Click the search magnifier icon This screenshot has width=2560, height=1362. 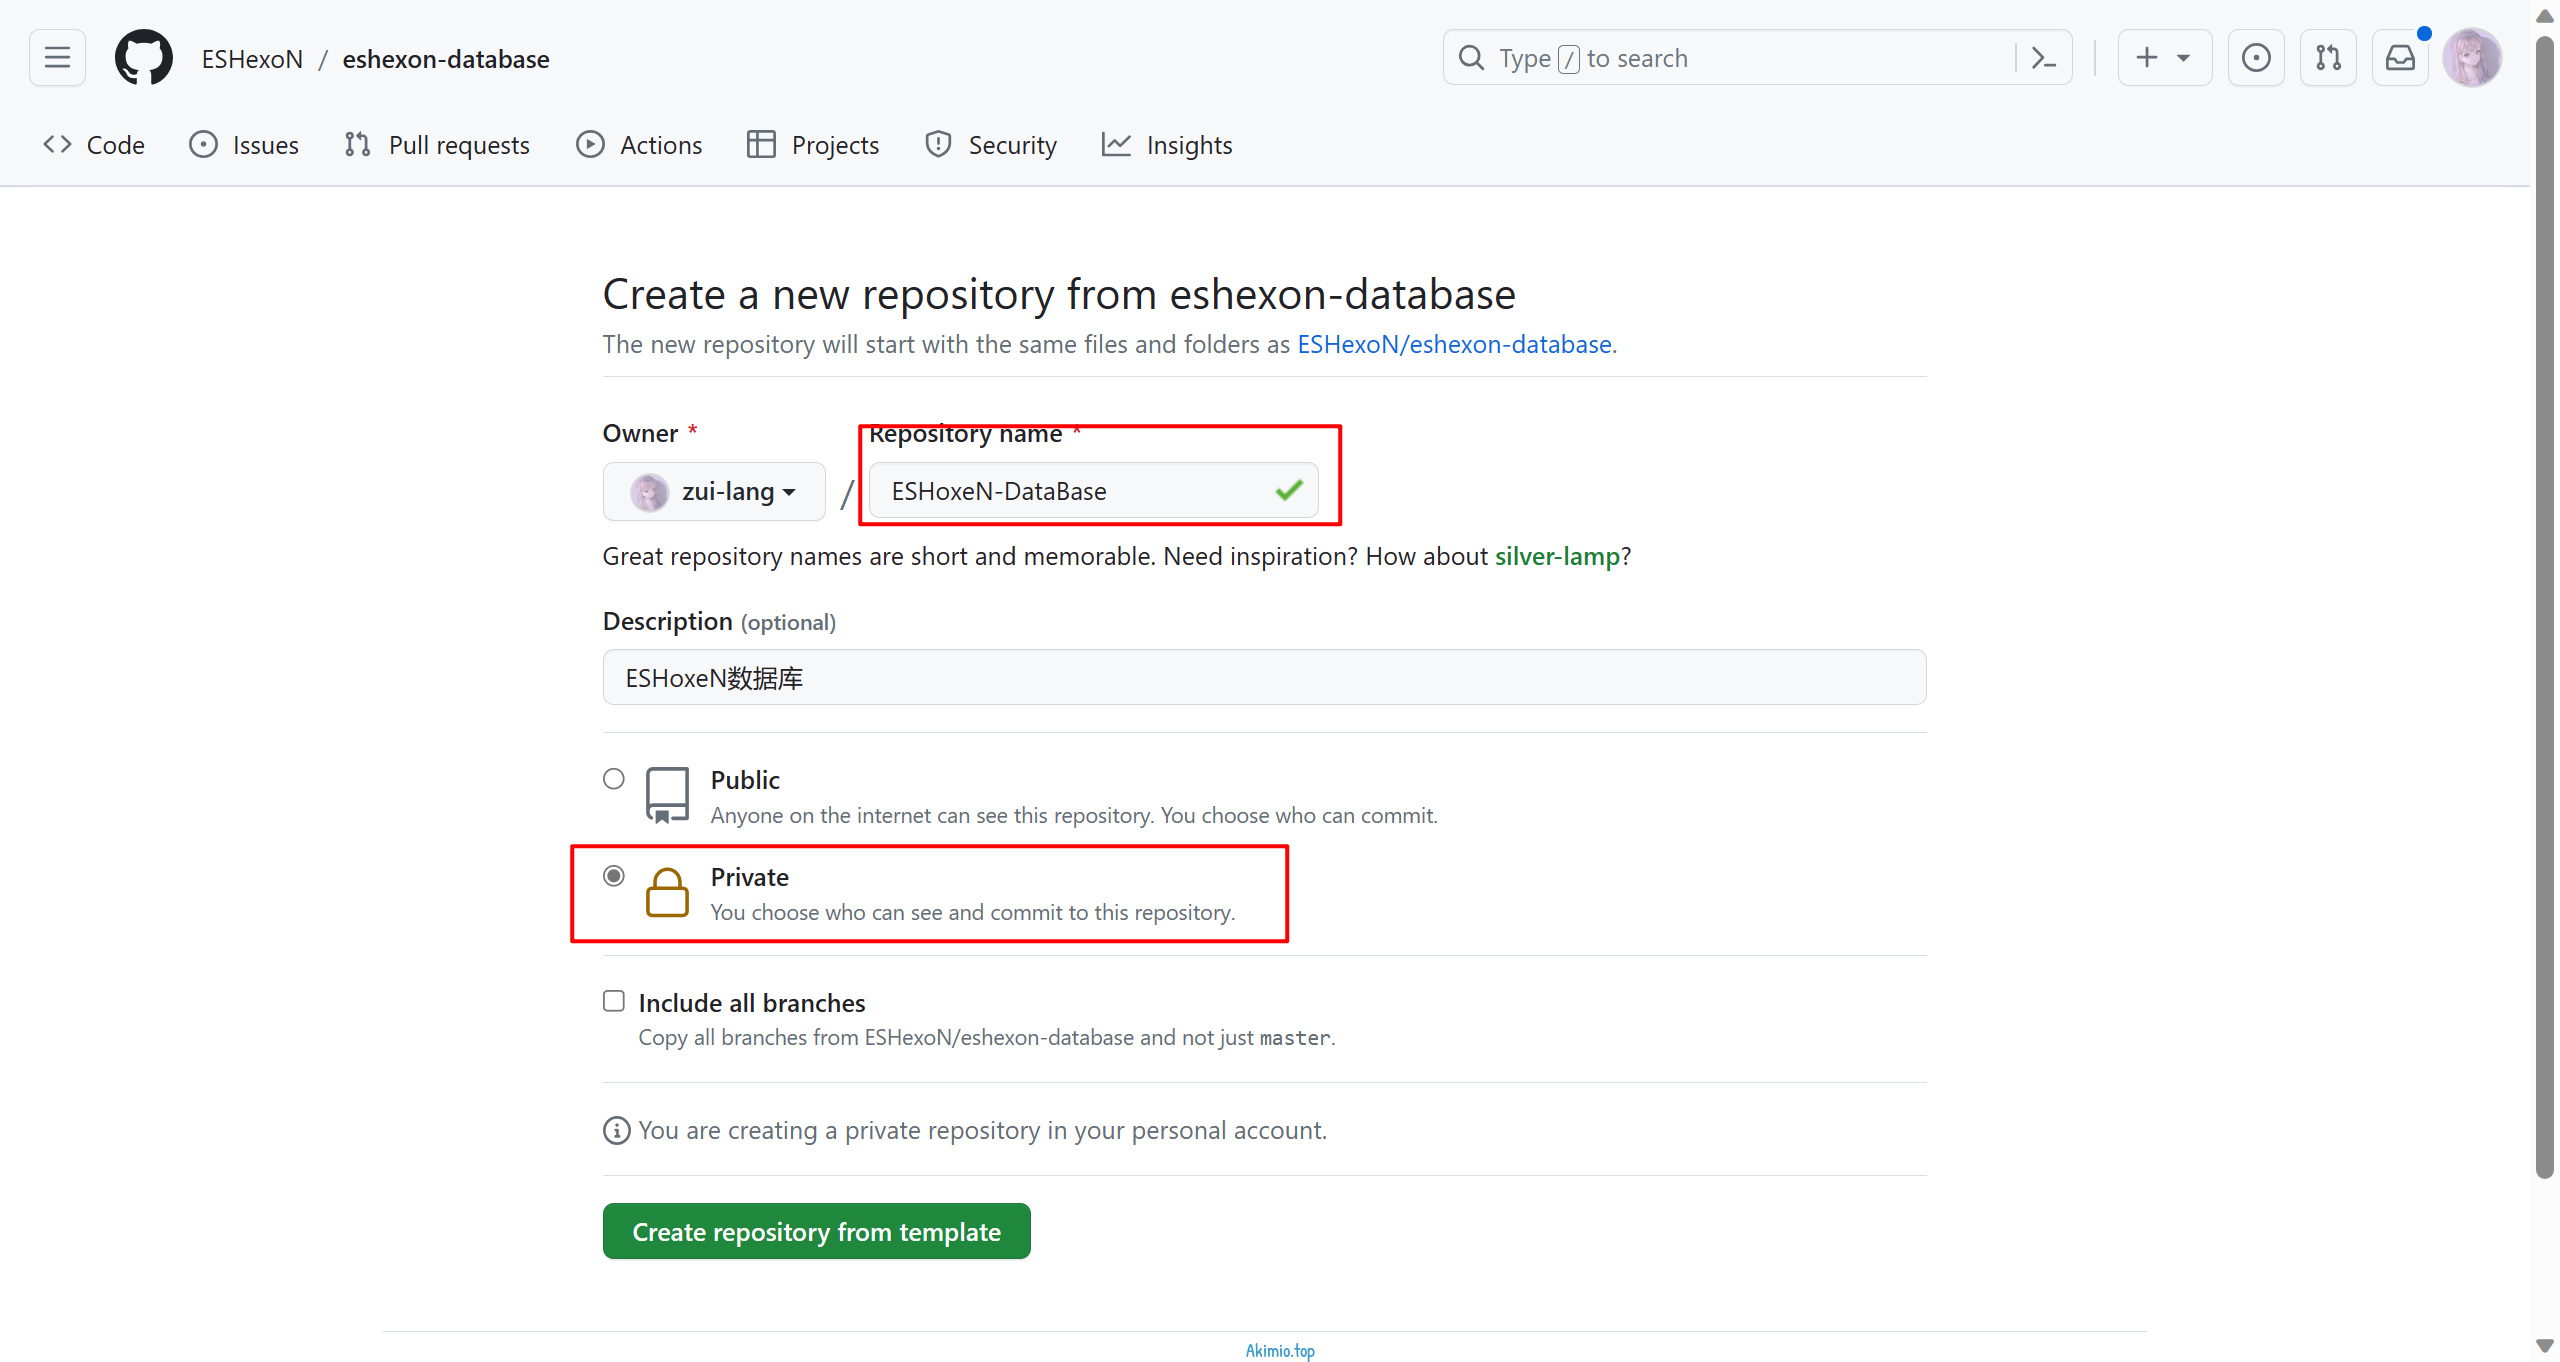click(x=1471, y=58)
